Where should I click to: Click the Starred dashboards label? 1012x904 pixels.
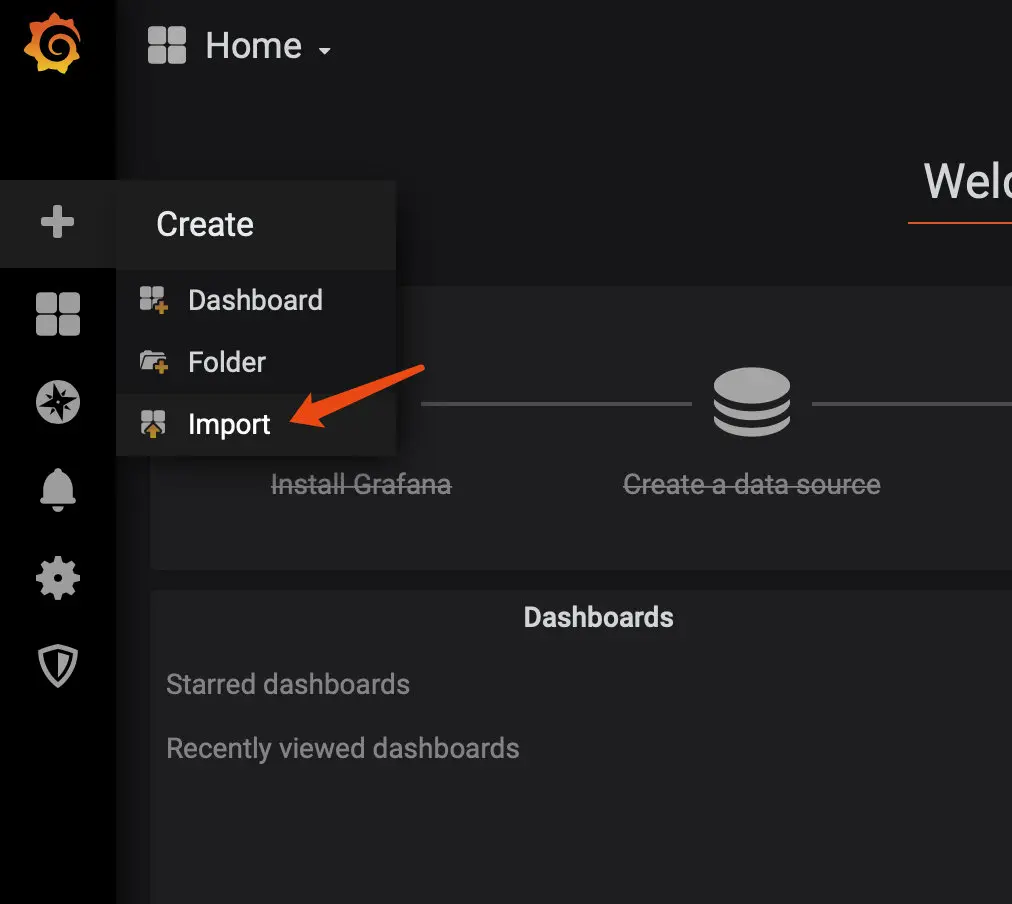288,684
